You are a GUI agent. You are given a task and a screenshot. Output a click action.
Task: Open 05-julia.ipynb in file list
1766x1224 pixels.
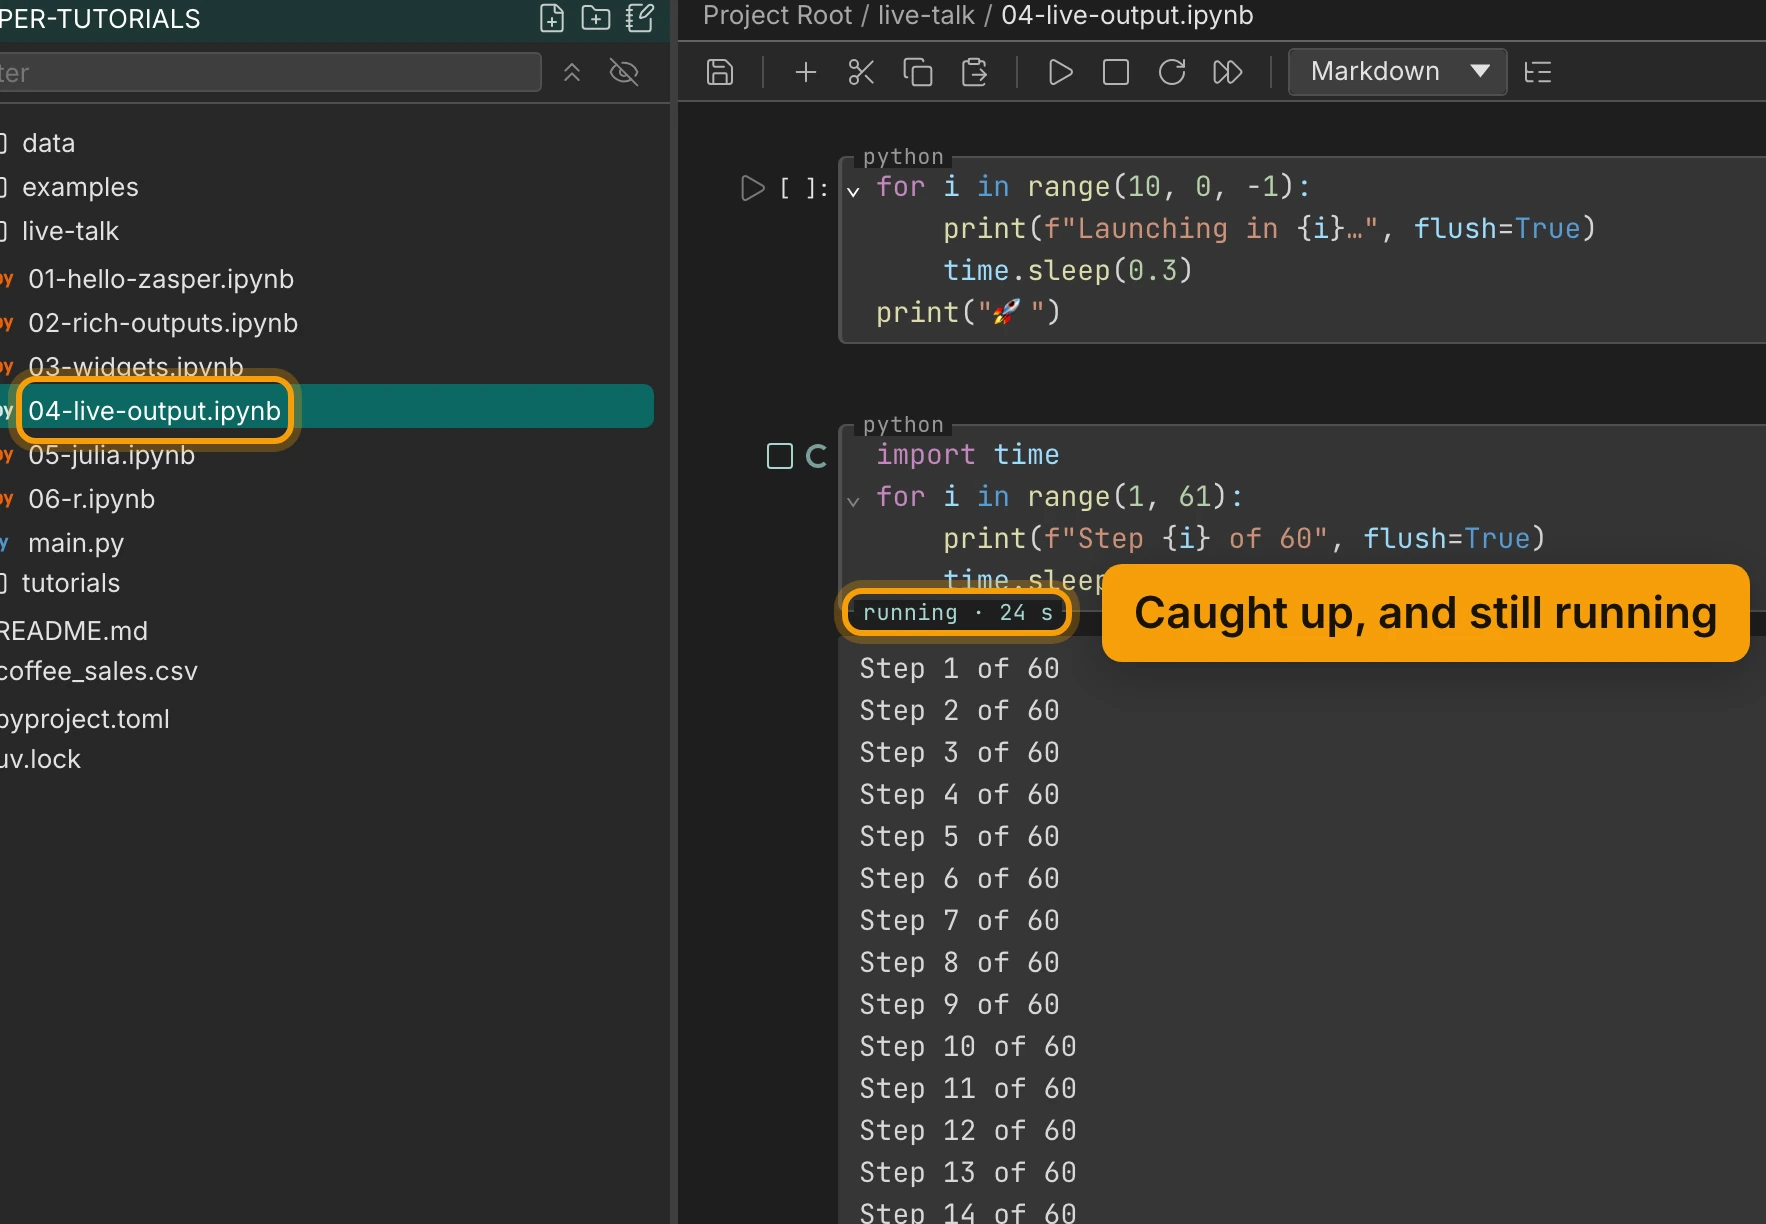pos(112,455)
